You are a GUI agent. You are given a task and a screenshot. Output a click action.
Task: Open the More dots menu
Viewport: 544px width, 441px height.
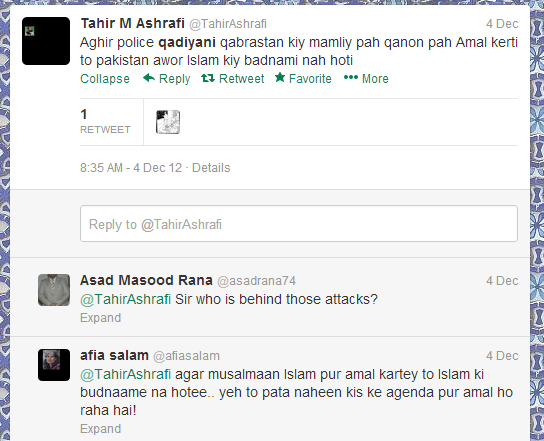pyautogui.click(x=351, y=78)
